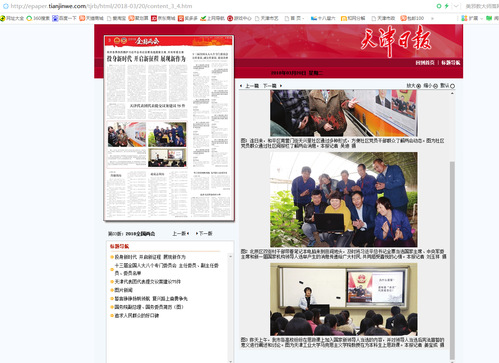The height and width of the screenshot is (363, 499).
Task: Open the 十八届六 bookmark icon
Action: point(314,18)
